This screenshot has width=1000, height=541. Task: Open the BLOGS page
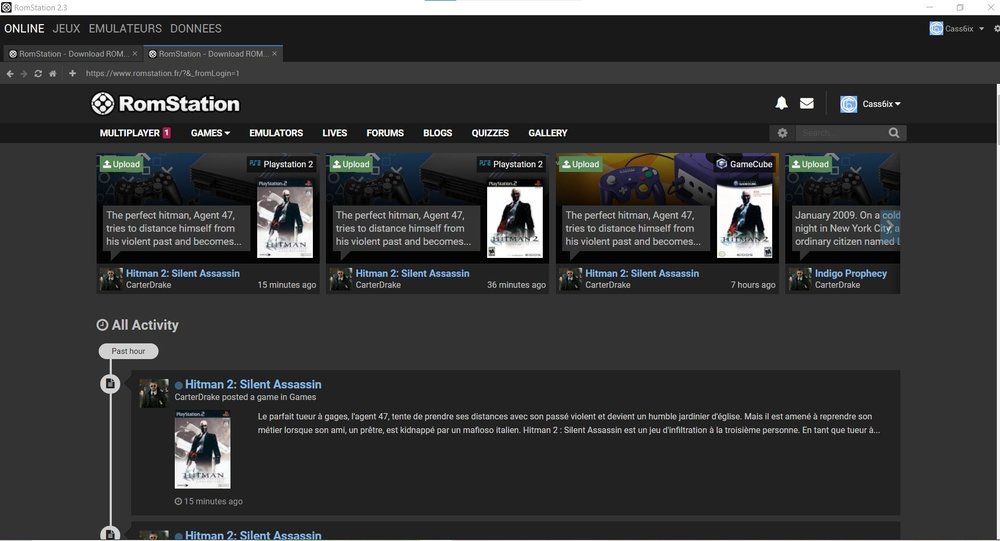(438, 133)
